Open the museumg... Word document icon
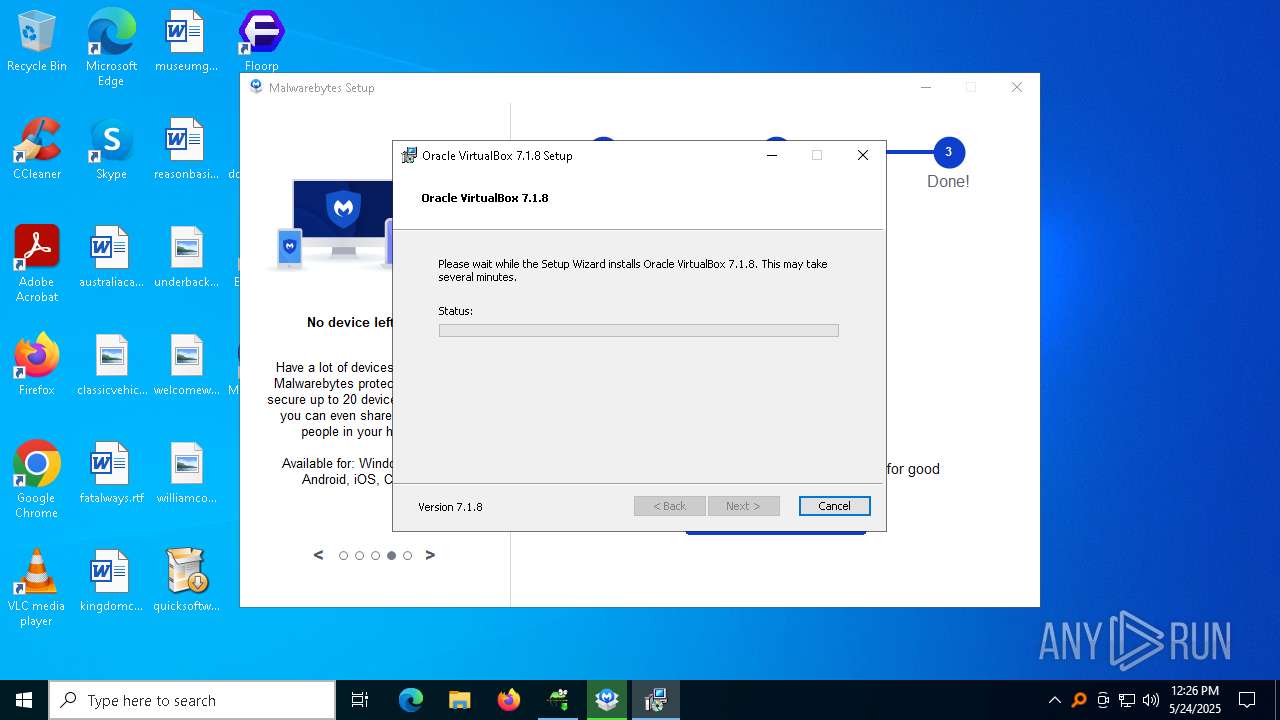Image resolution: width=1280 pixels, height=720 pixels. click(x=186, y=42)
